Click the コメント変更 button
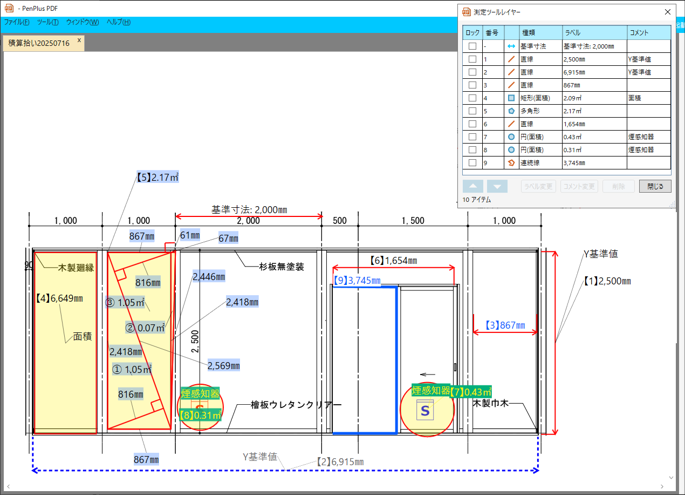 pyautogui.click(x=579, y=187)
